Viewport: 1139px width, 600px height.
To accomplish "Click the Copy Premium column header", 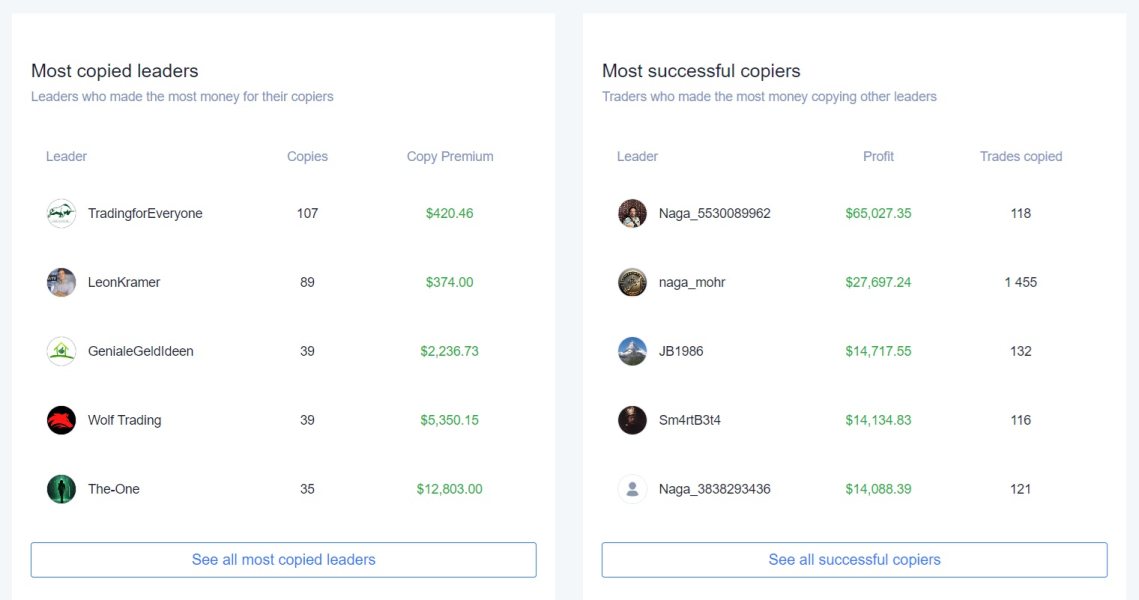I will [450, 156].
